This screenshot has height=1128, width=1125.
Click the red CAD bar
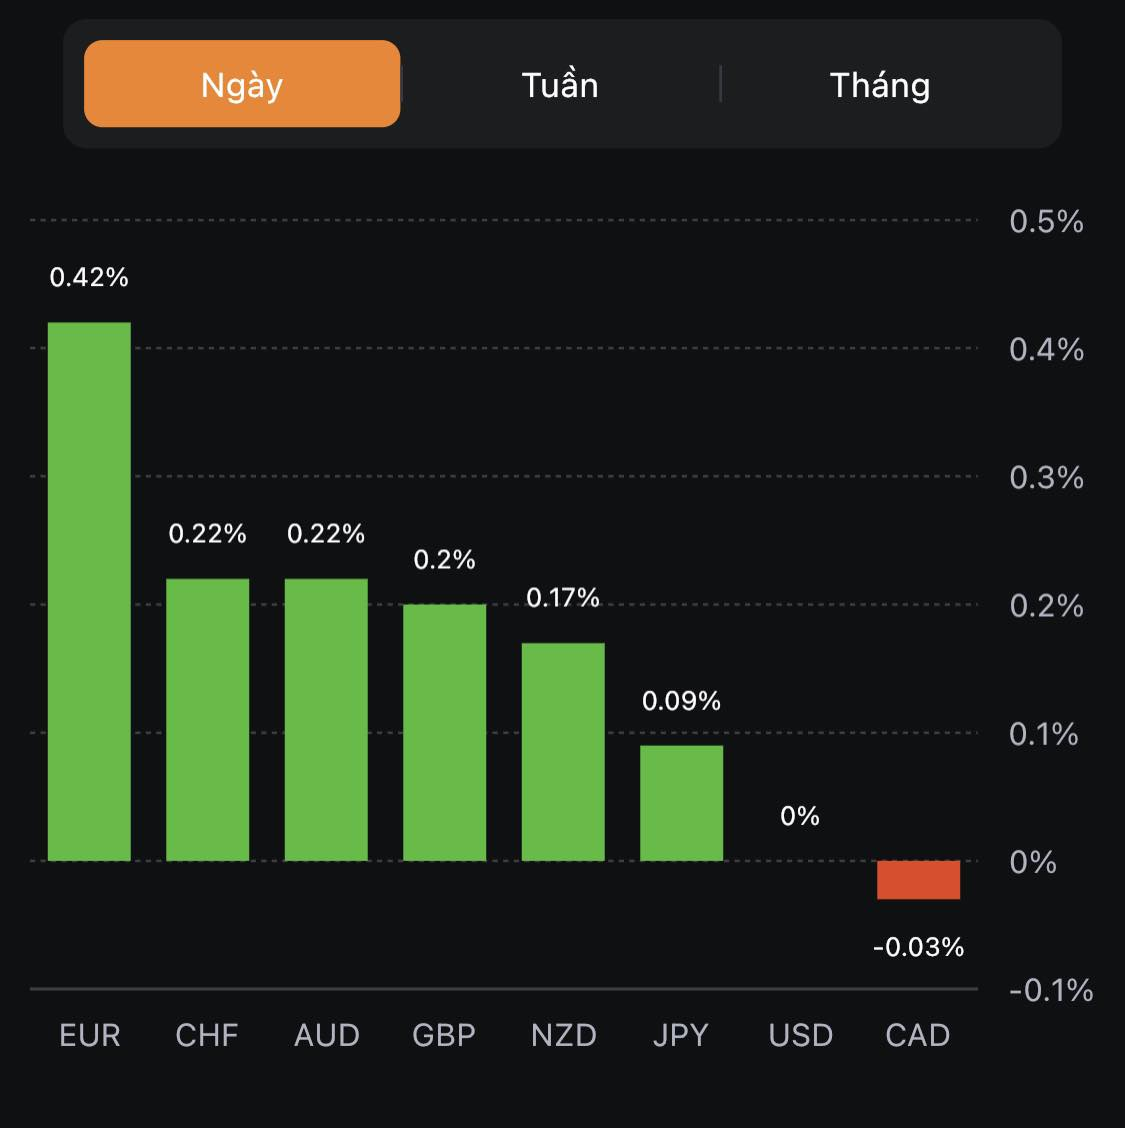pyautogui.click(x=918, y=880)
